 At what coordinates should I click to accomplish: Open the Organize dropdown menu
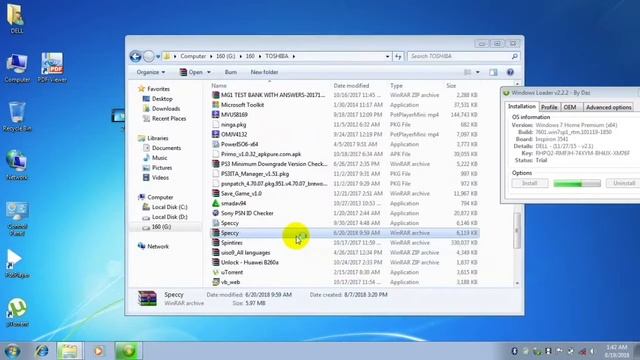point(151,72)
